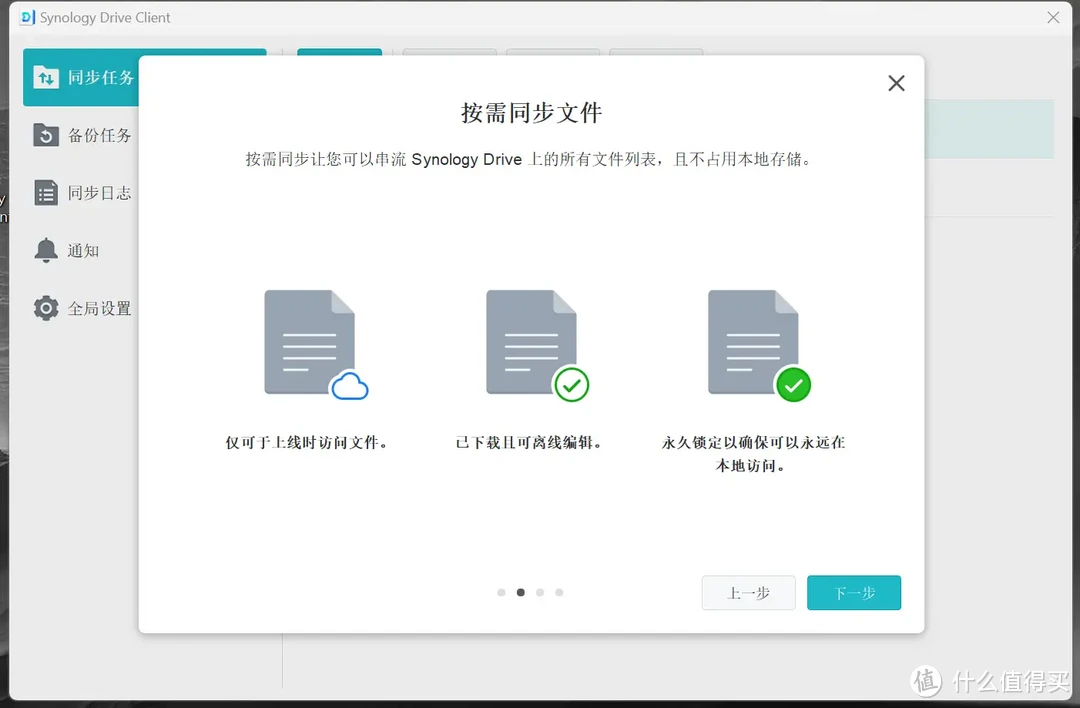Click the solid green checkmark on right document

pos(794,385)
